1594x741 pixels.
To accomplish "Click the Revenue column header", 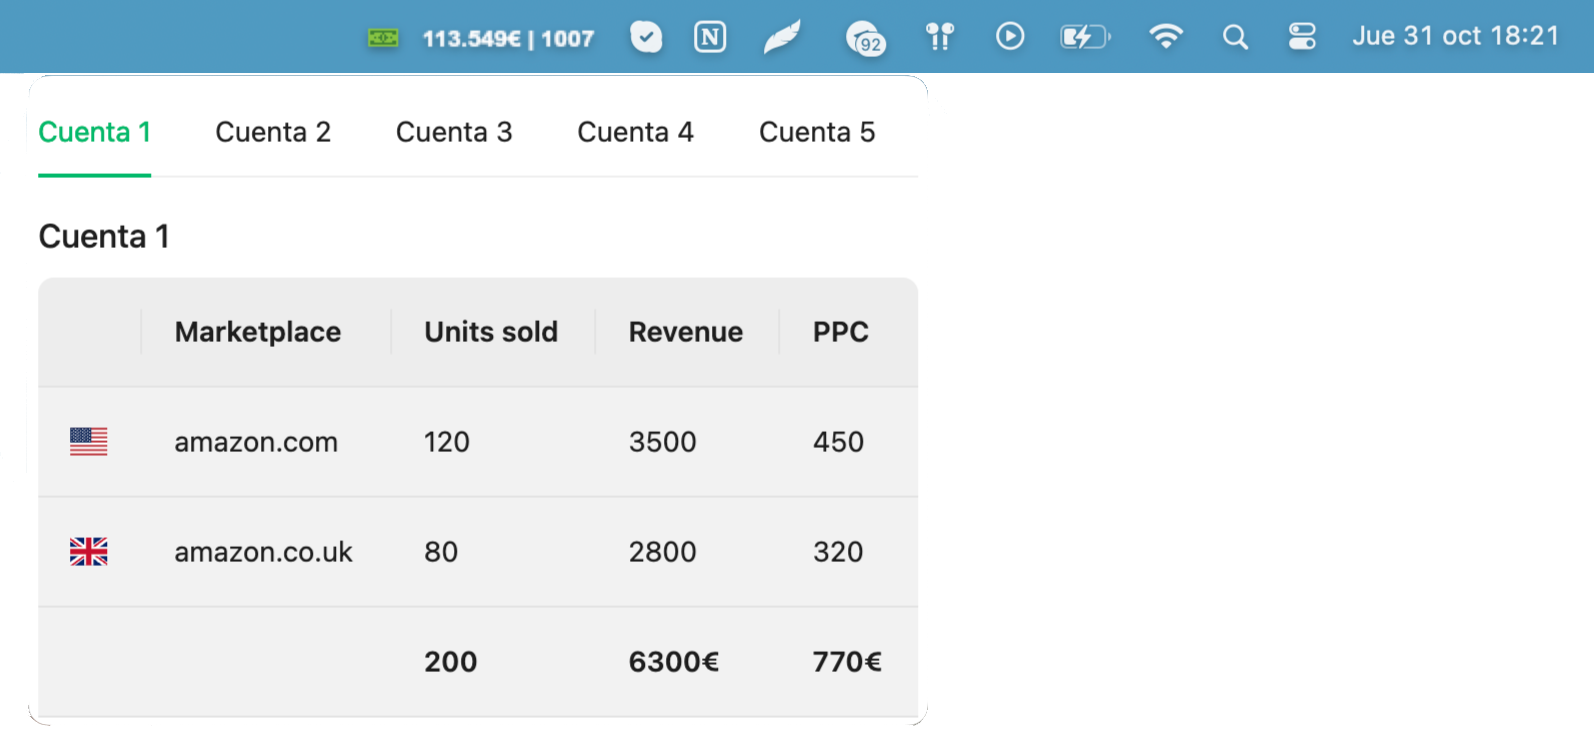I will (686, 332).
